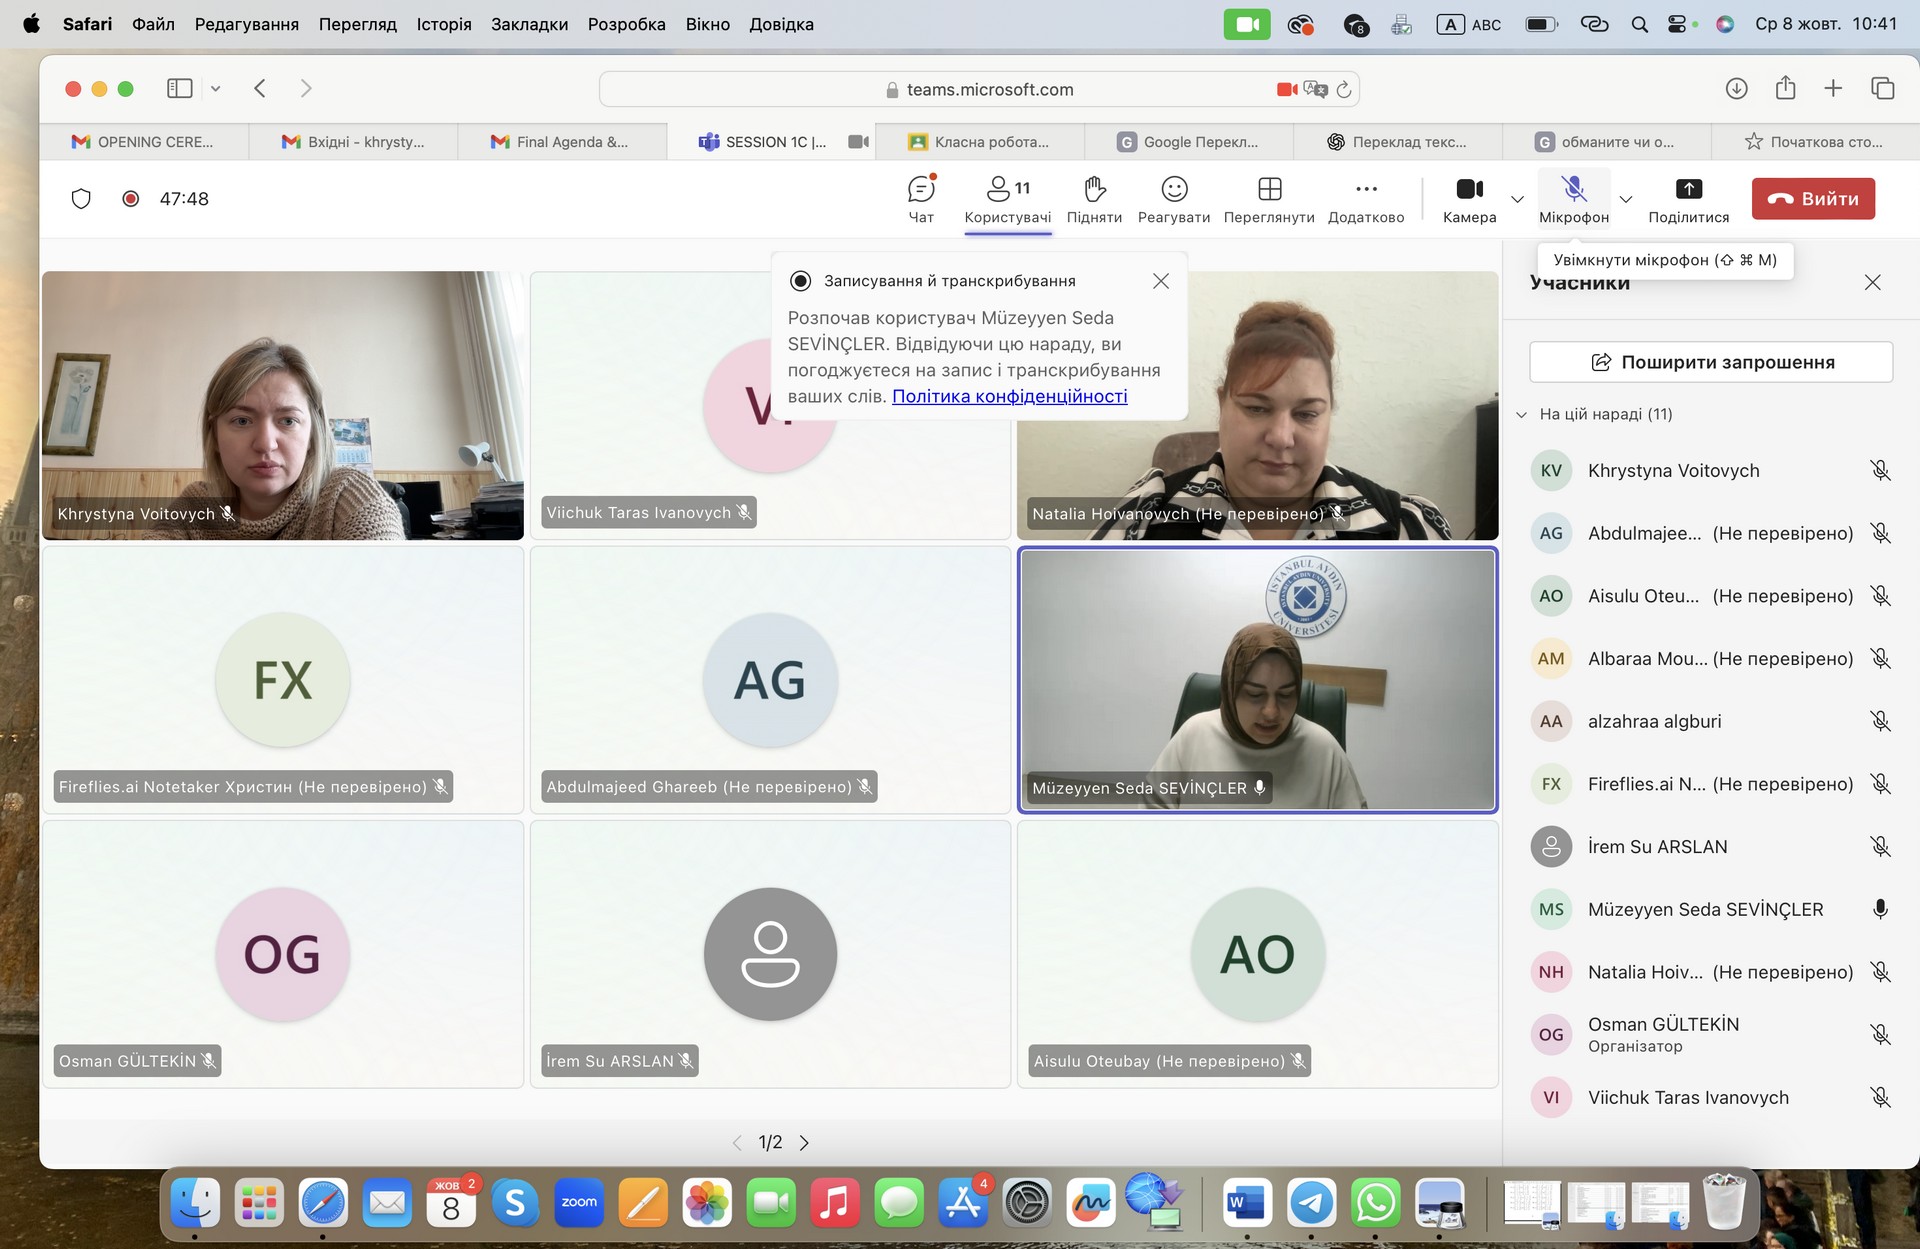Screen dimensions: 1920x1249
Task: Collapse the "На цій нараді (11)" list
Action: click(x=1522, y=414)
